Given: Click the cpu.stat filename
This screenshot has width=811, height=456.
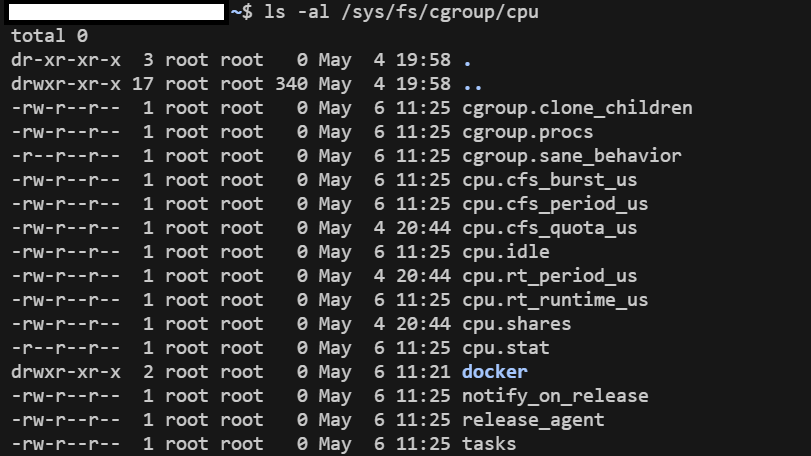Looking at the screenshot, I should point(505,348).
